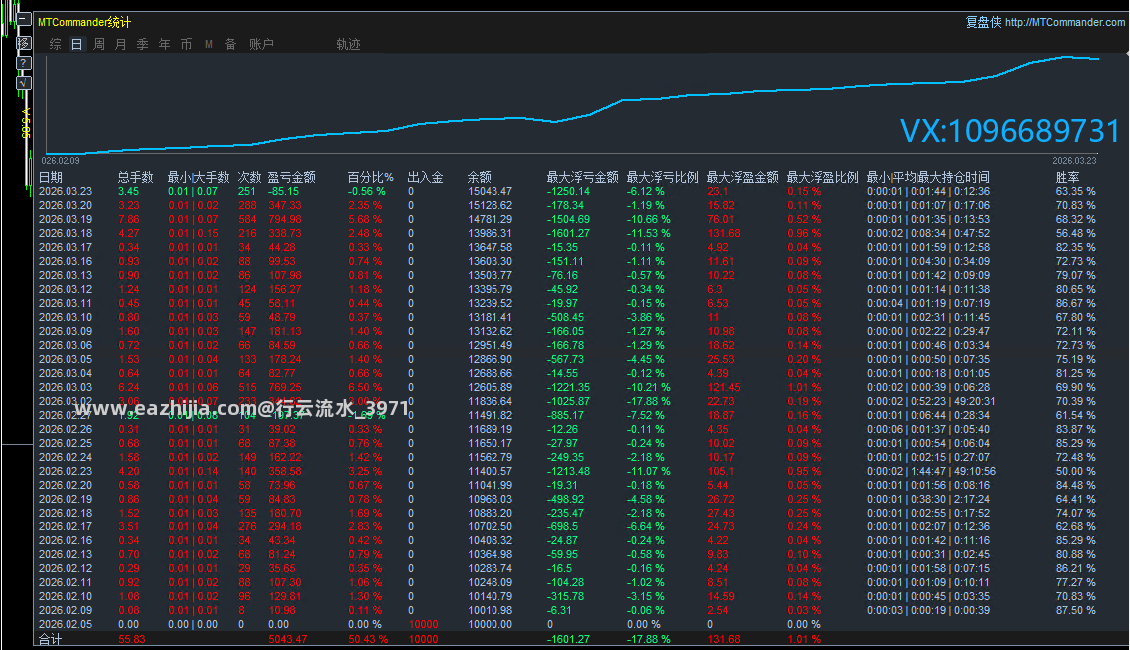
Task: Click the 最大浮亏比例 column header
Action: coord(662,177)
